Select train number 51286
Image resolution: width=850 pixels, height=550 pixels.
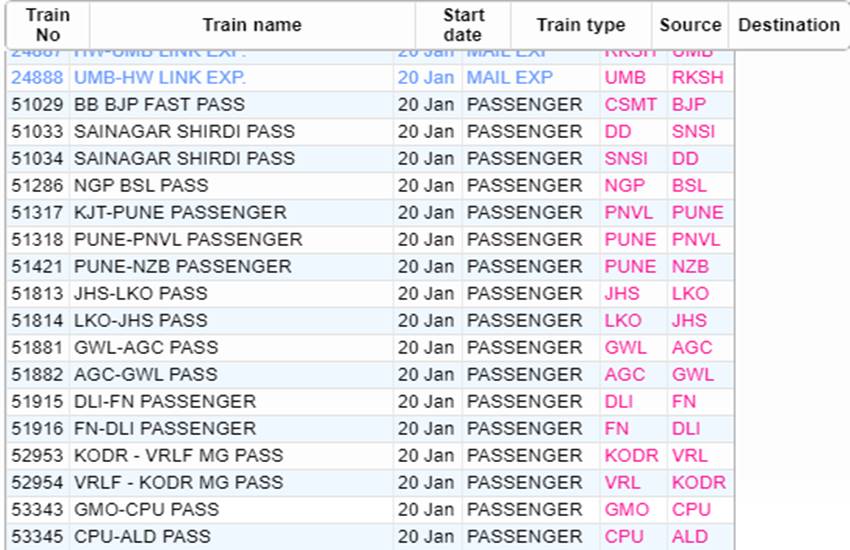point(38,185)
